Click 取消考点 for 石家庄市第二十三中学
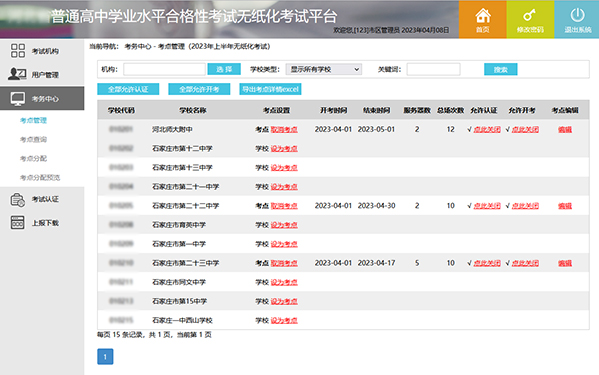 click(x=284, y=263)
